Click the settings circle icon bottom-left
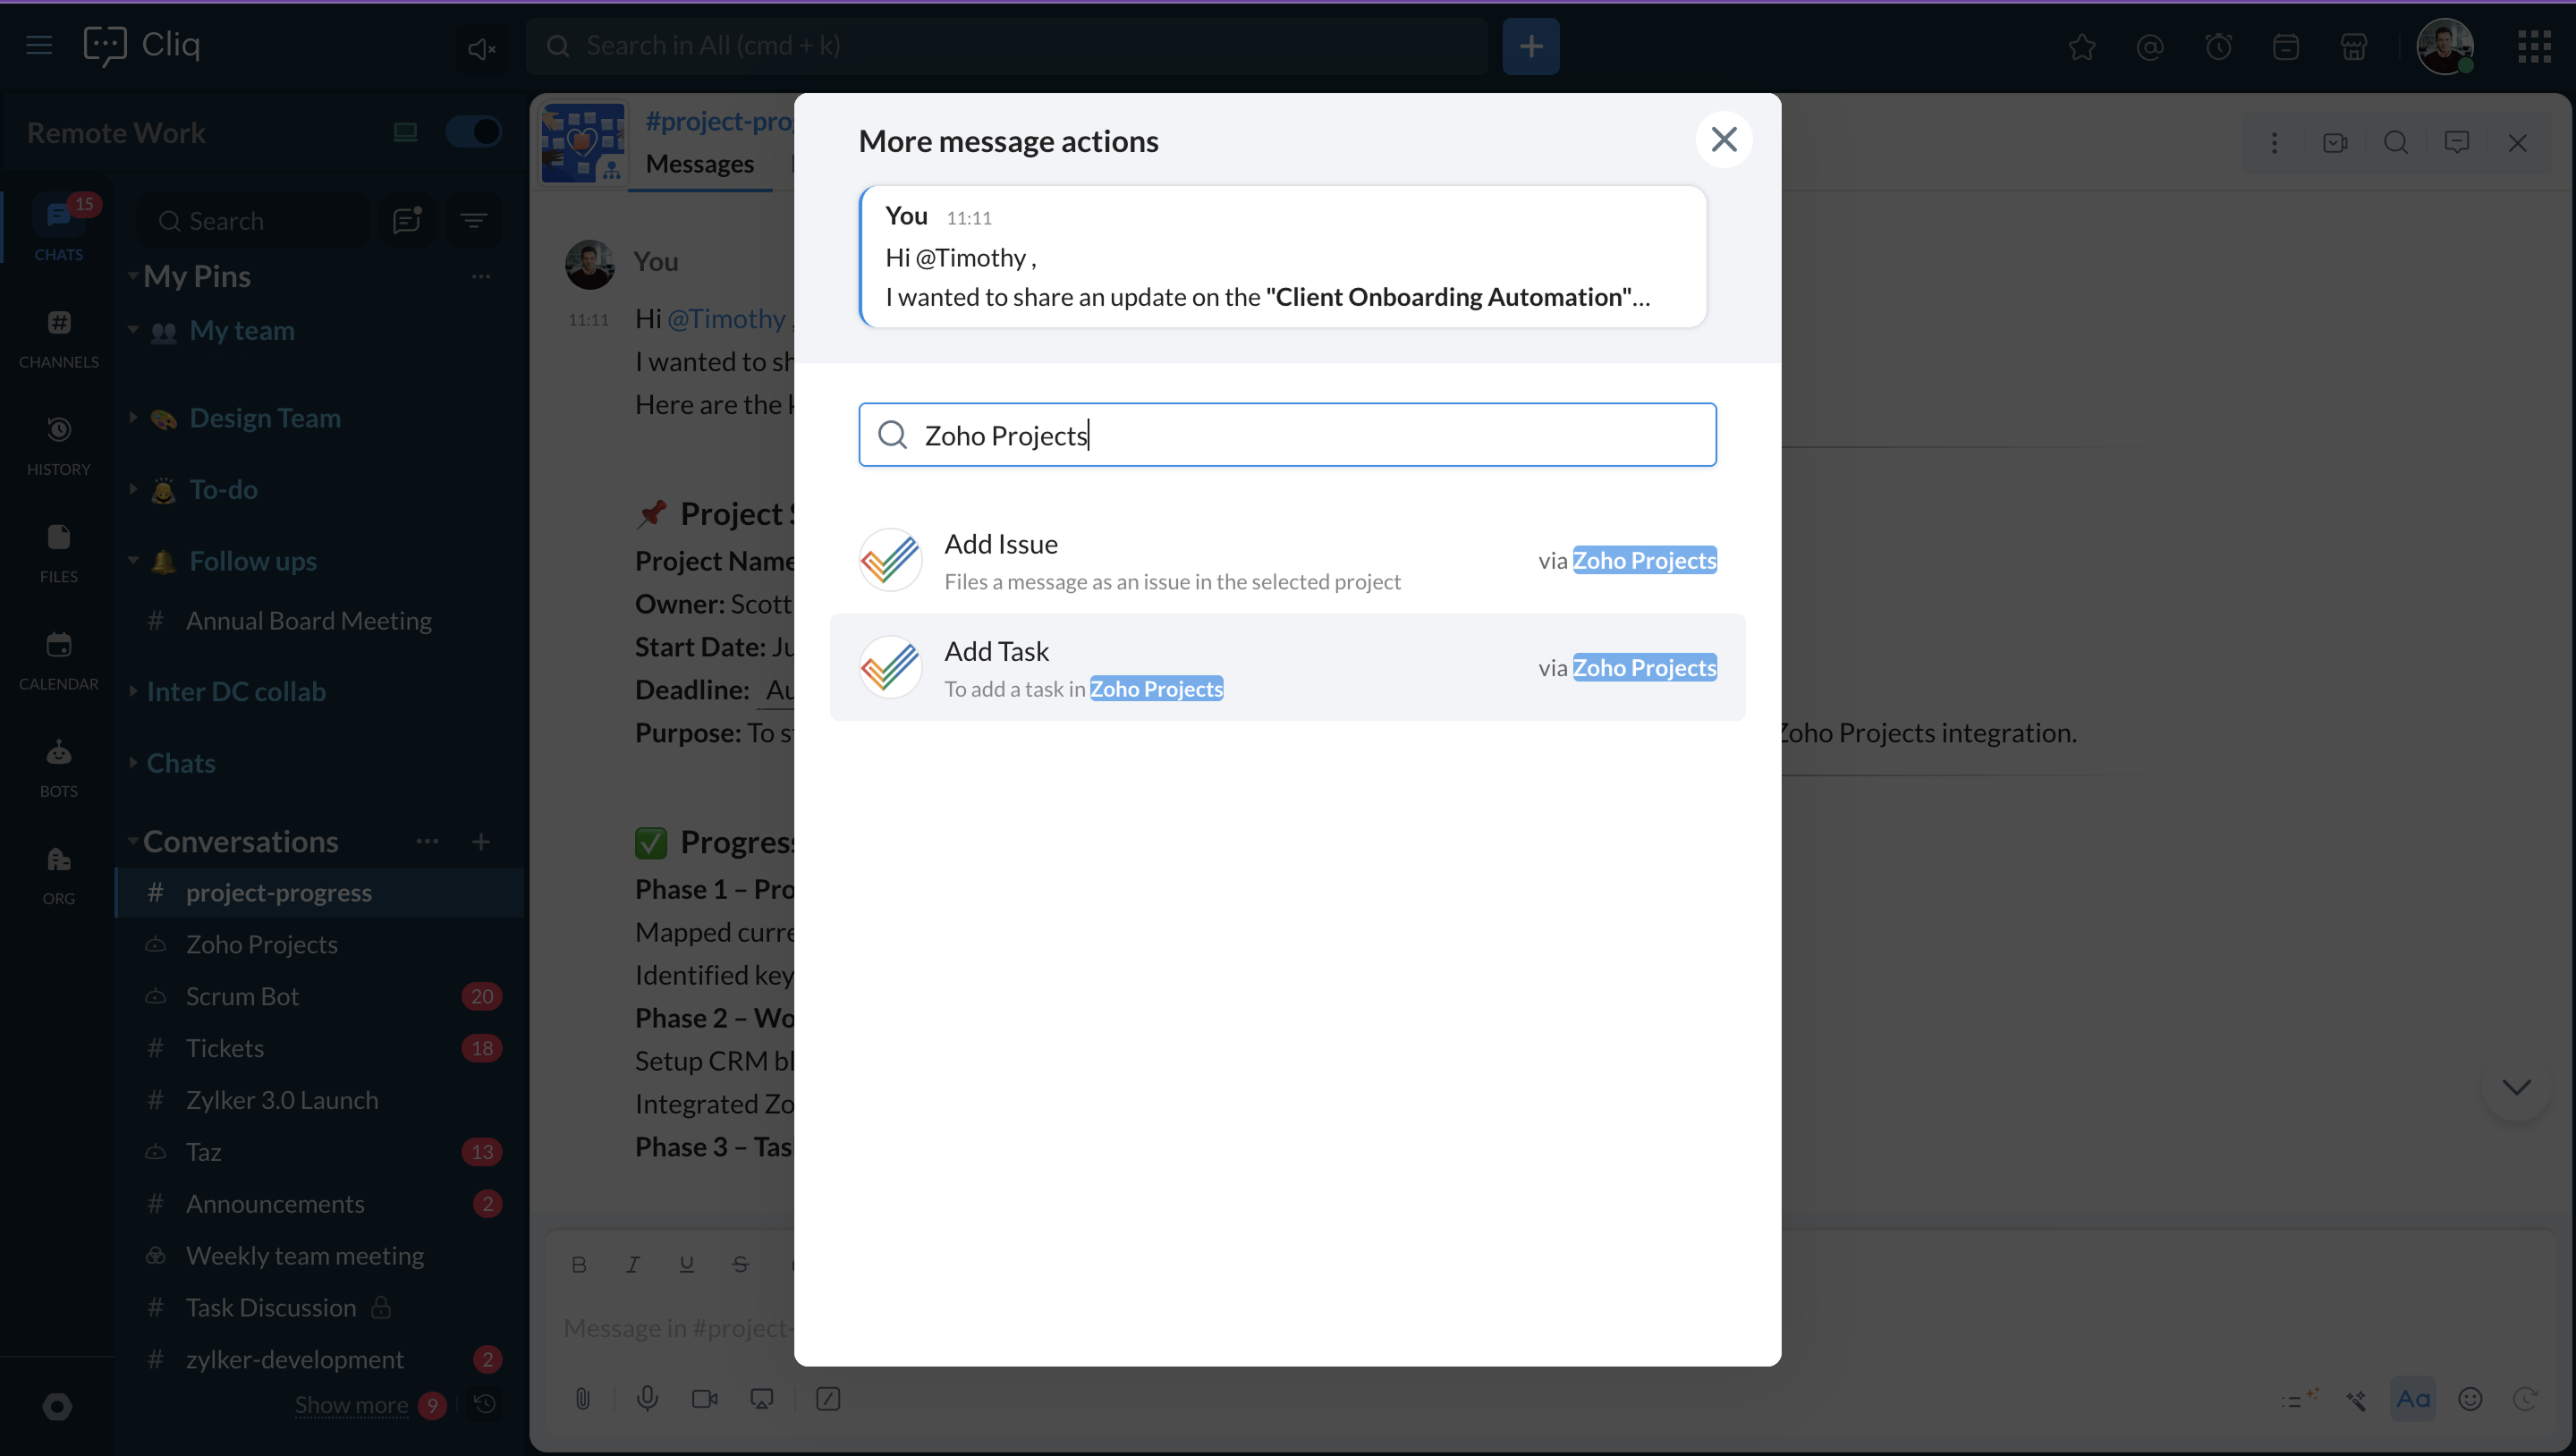The width and height of the screenshot is (2576, 1456). click(x=57, y=1407)
